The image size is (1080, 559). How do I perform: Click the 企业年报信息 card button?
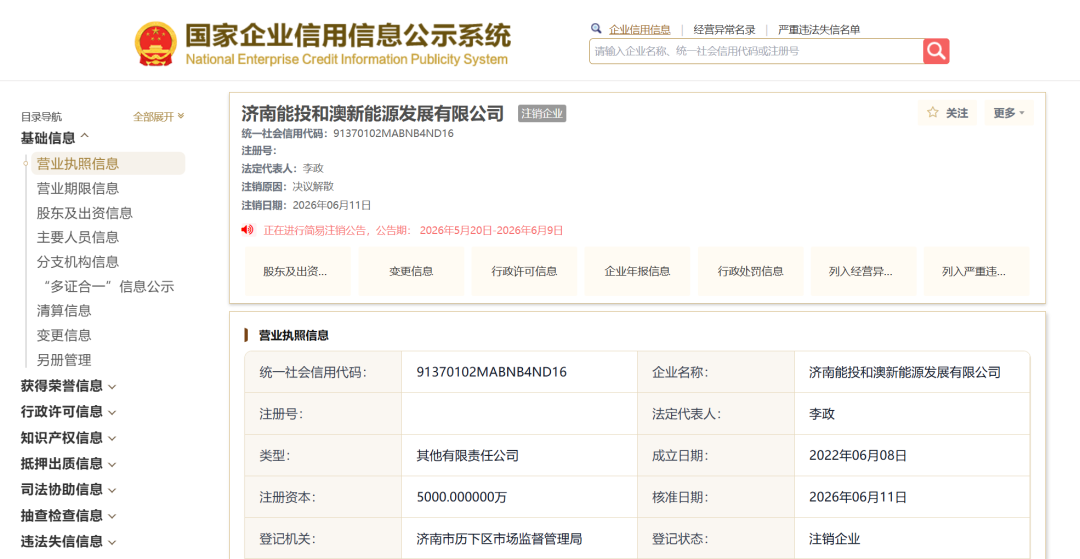(x=637, y=271)
